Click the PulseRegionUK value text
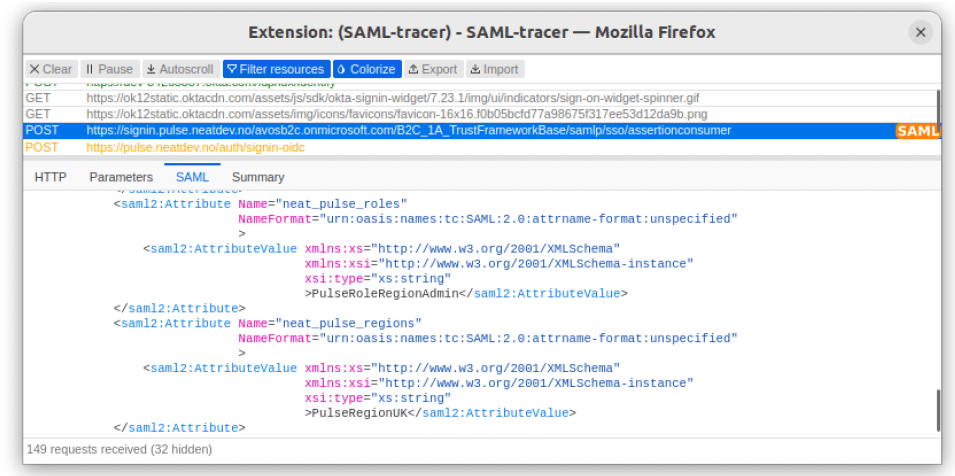Screen dimensions: 955x476 click(x=359, y=413)
